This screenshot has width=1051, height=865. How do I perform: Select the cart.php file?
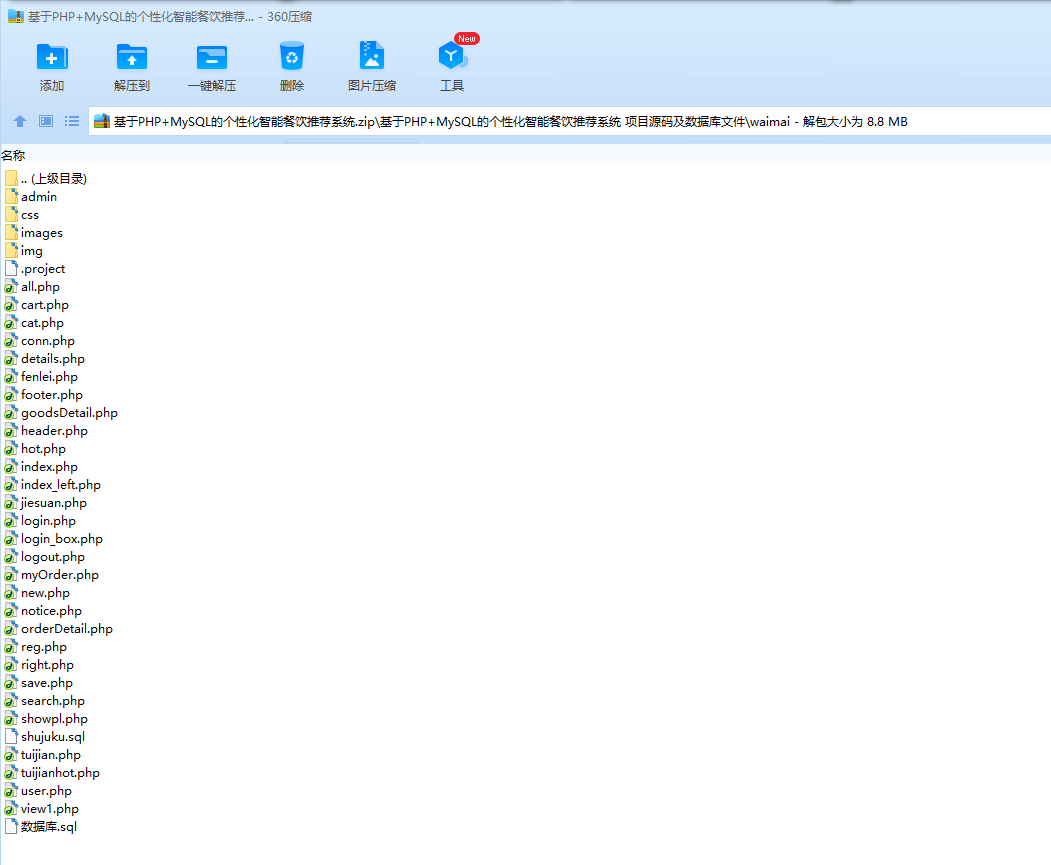[37, 306]
